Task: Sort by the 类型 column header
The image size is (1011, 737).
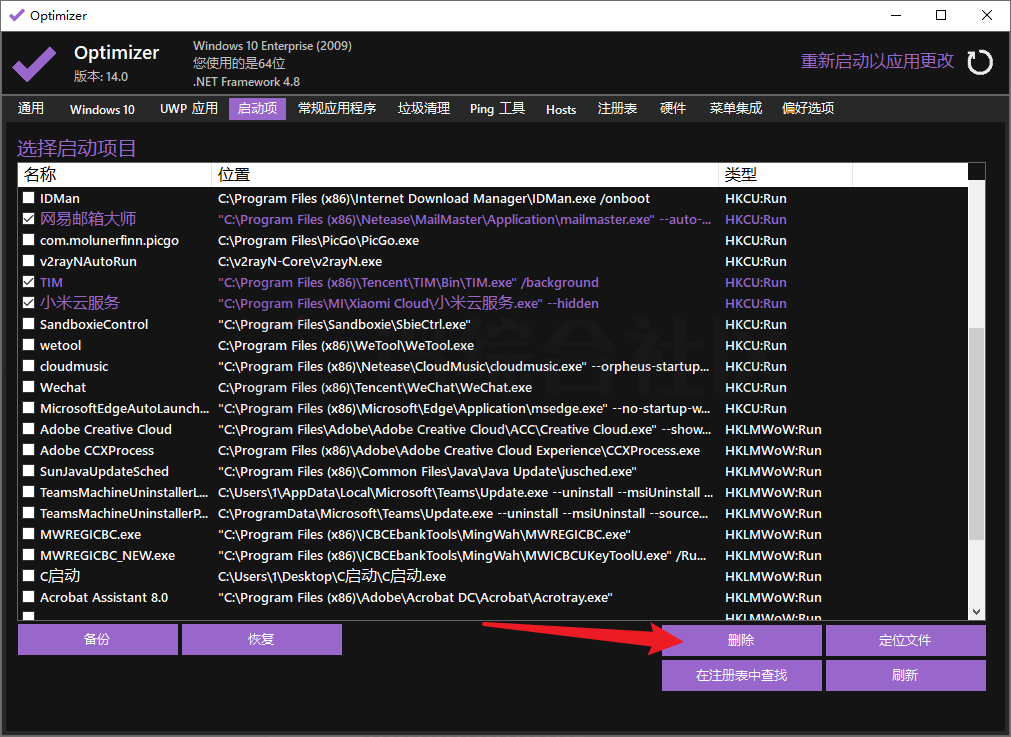Action: (x=785, y=174)
